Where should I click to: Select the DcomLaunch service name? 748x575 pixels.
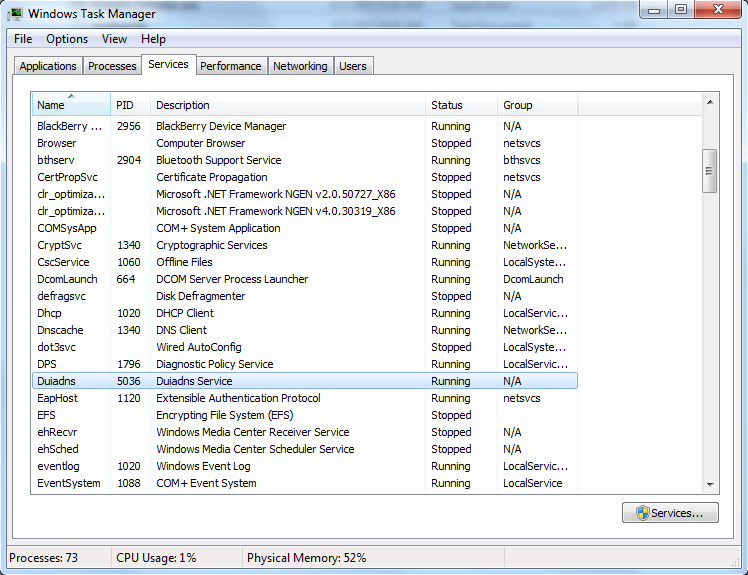tap(67, 279)
